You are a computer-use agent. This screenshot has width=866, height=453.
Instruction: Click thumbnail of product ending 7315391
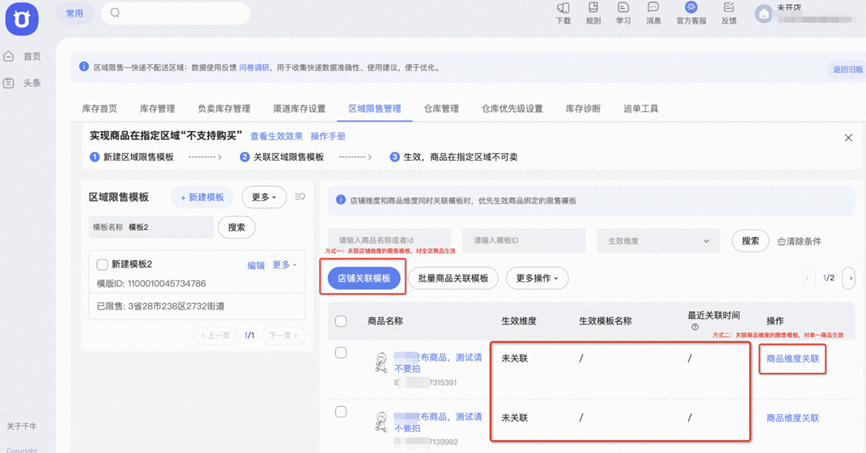pos(381,363)
